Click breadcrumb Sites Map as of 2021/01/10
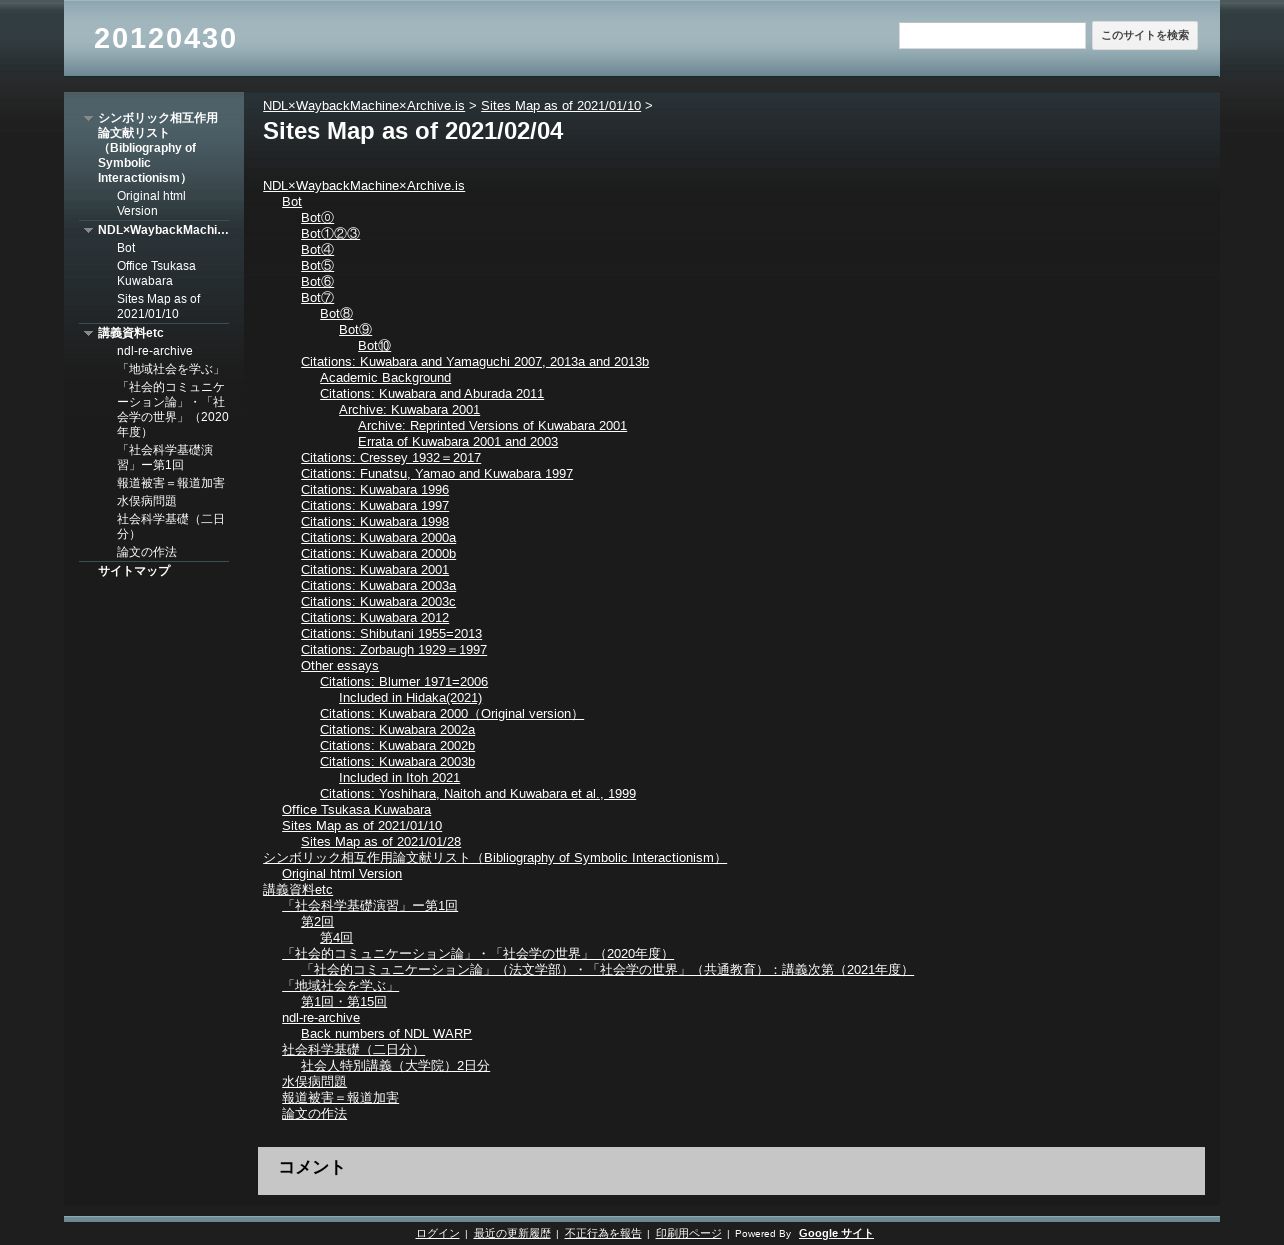1284x1245 pixels. coord(560,105)
